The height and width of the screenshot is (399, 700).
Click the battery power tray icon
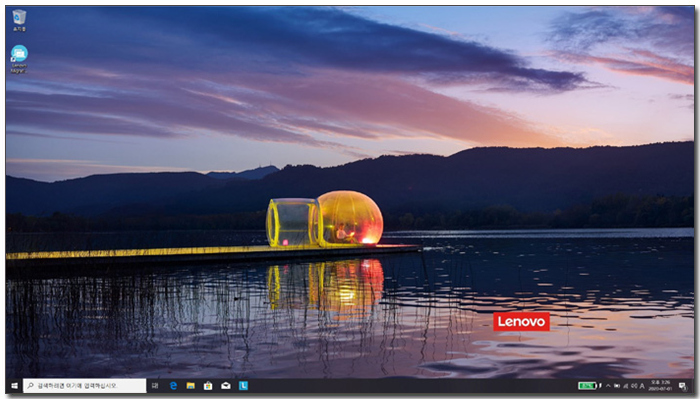tap(617, 386)
